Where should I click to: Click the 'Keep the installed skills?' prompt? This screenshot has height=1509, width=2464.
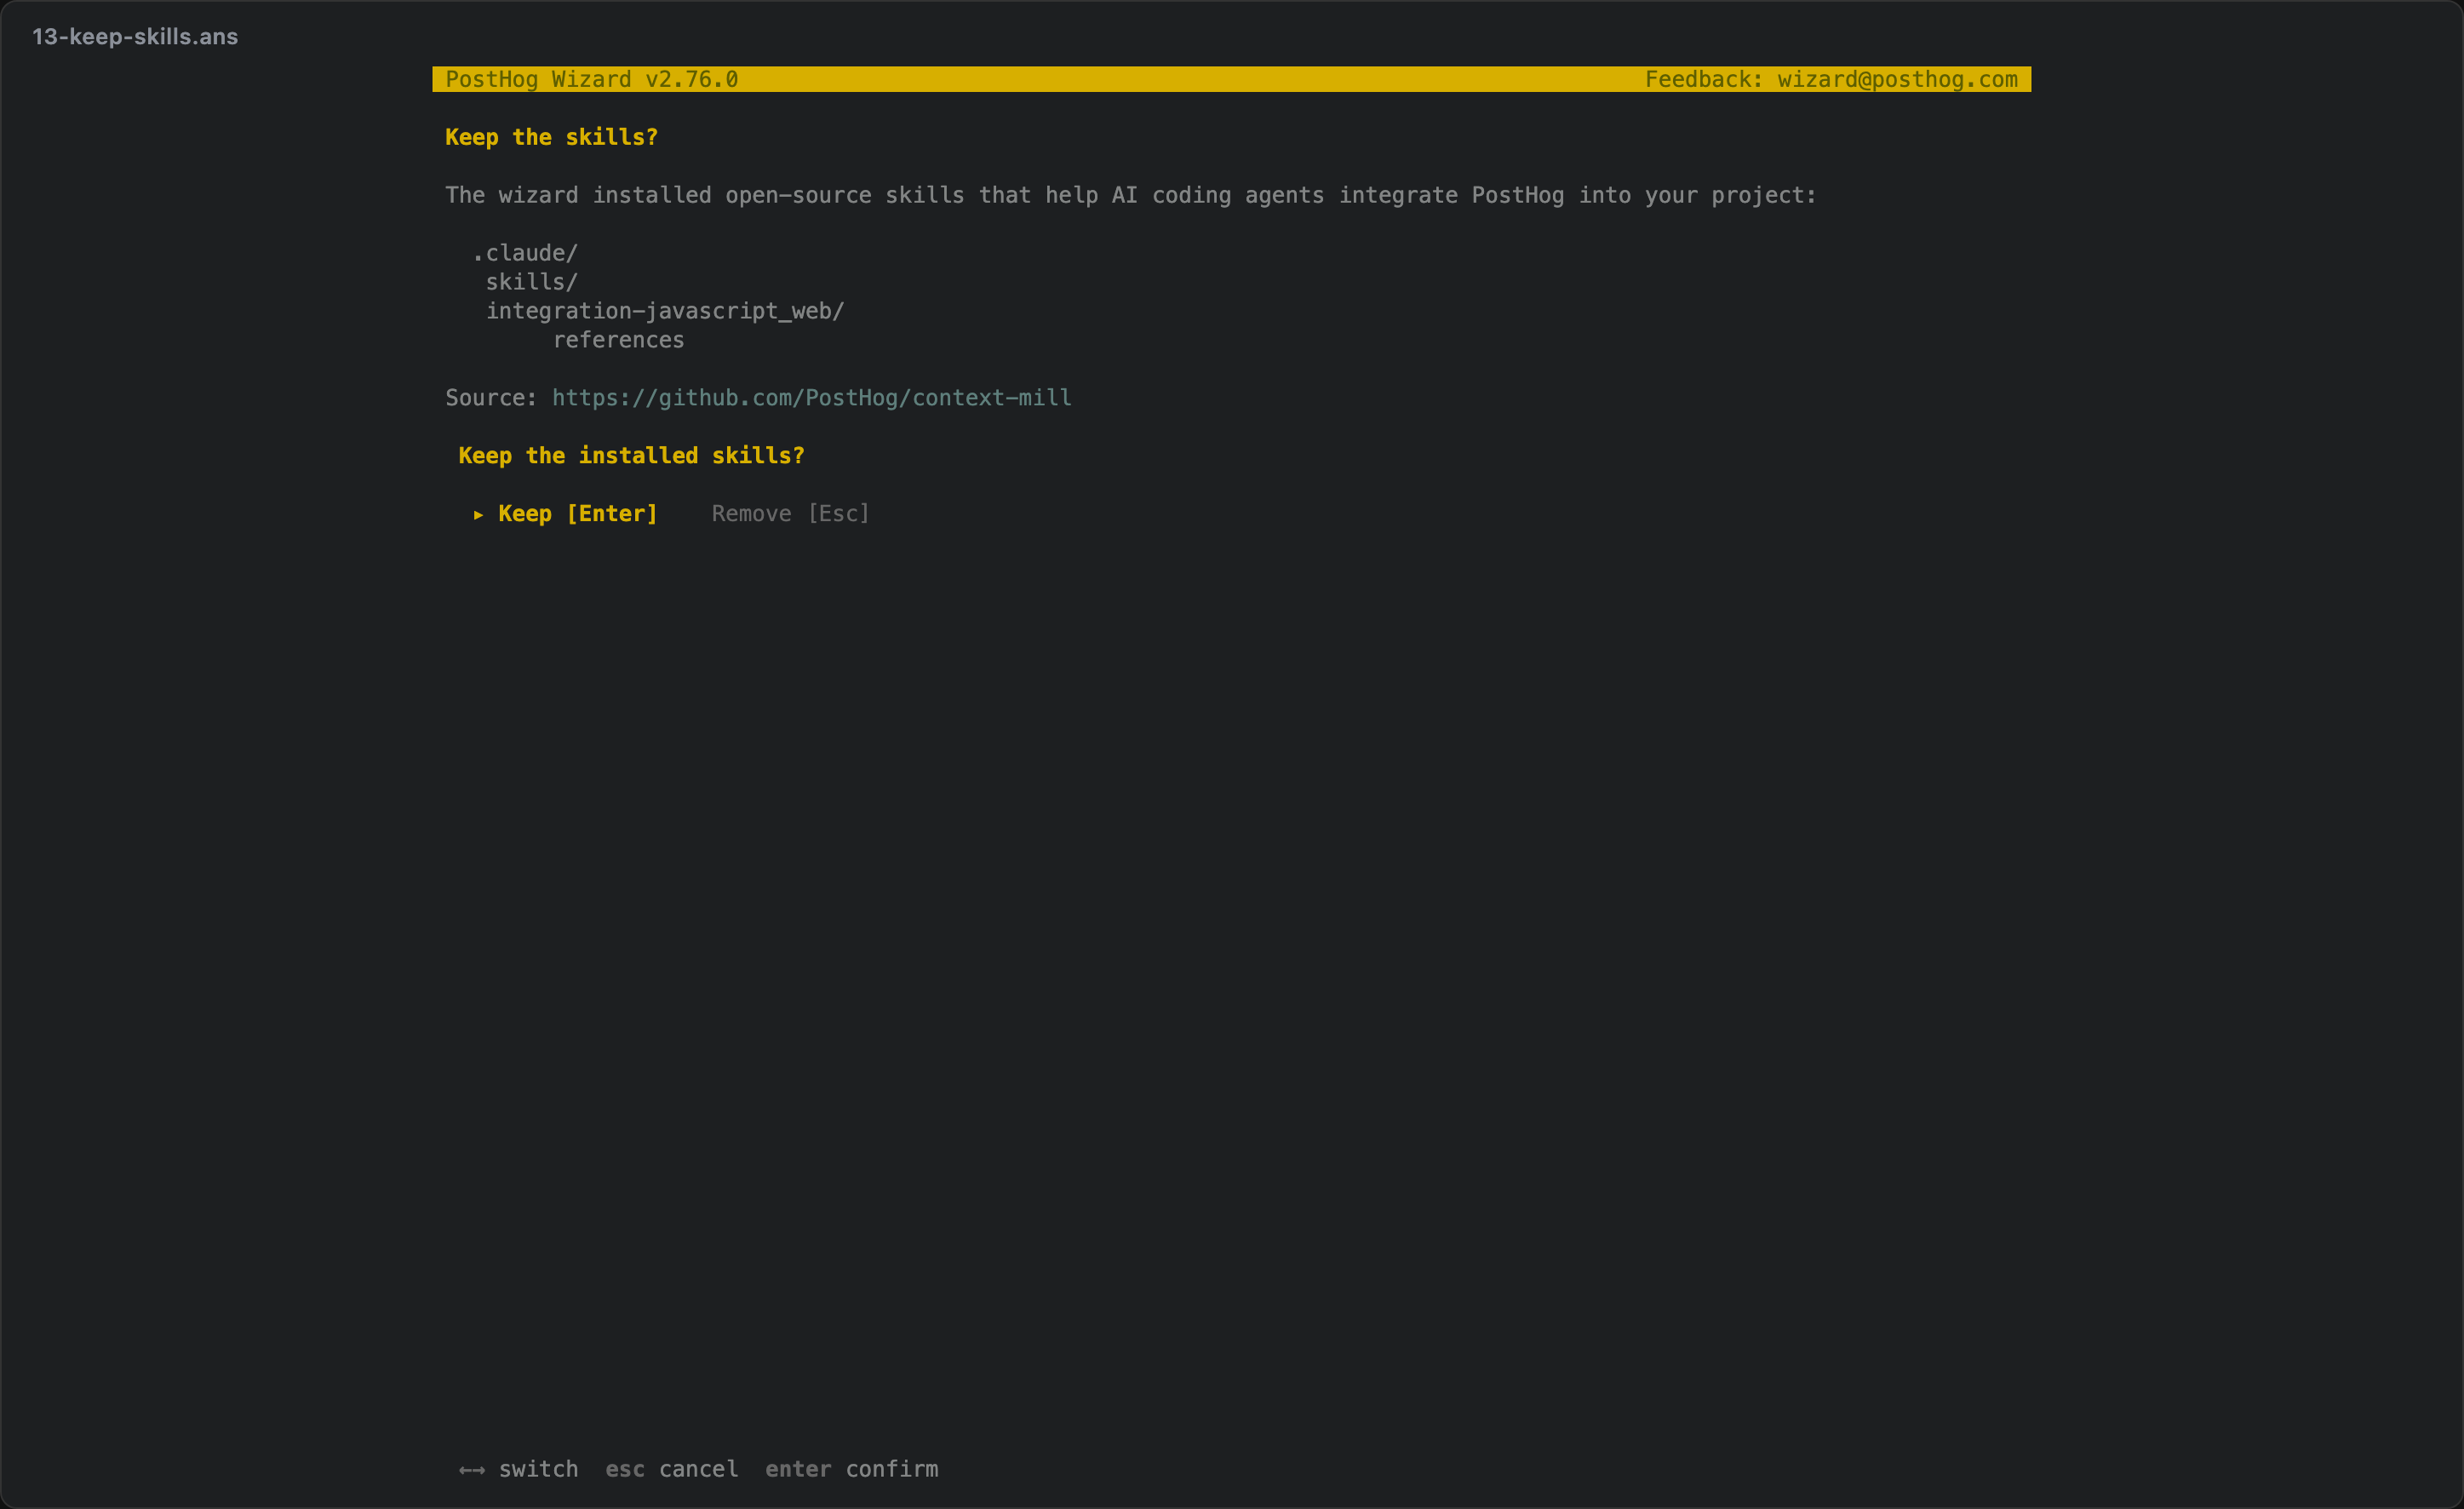click(x=632, y=456)
